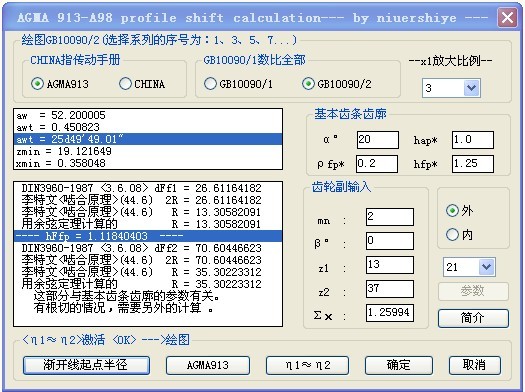Viewport: 525px width, 392px height.
Task: Select the 'awt = 0.450823' row
Action: point(148,127)
